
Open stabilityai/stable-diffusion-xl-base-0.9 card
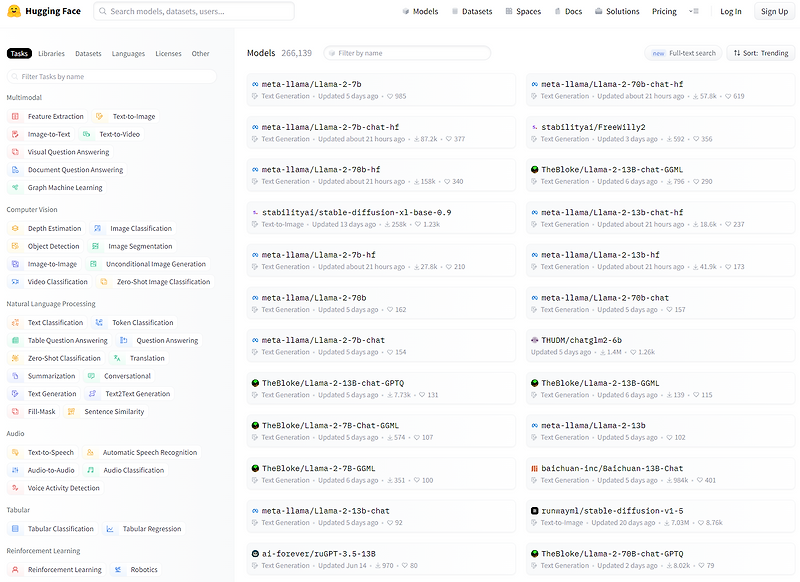[381, 218]
